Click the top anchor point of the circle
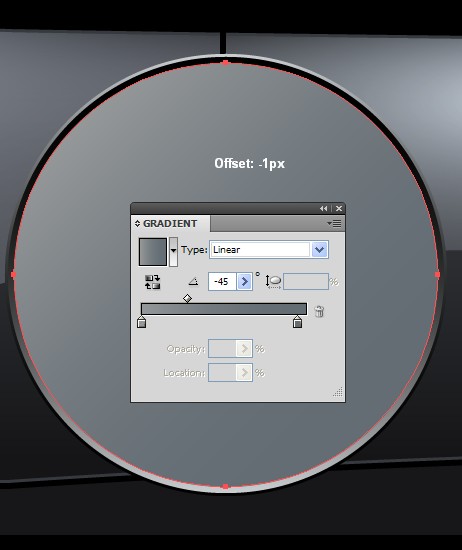Screen dimensions: 462x550 (226, 63)
